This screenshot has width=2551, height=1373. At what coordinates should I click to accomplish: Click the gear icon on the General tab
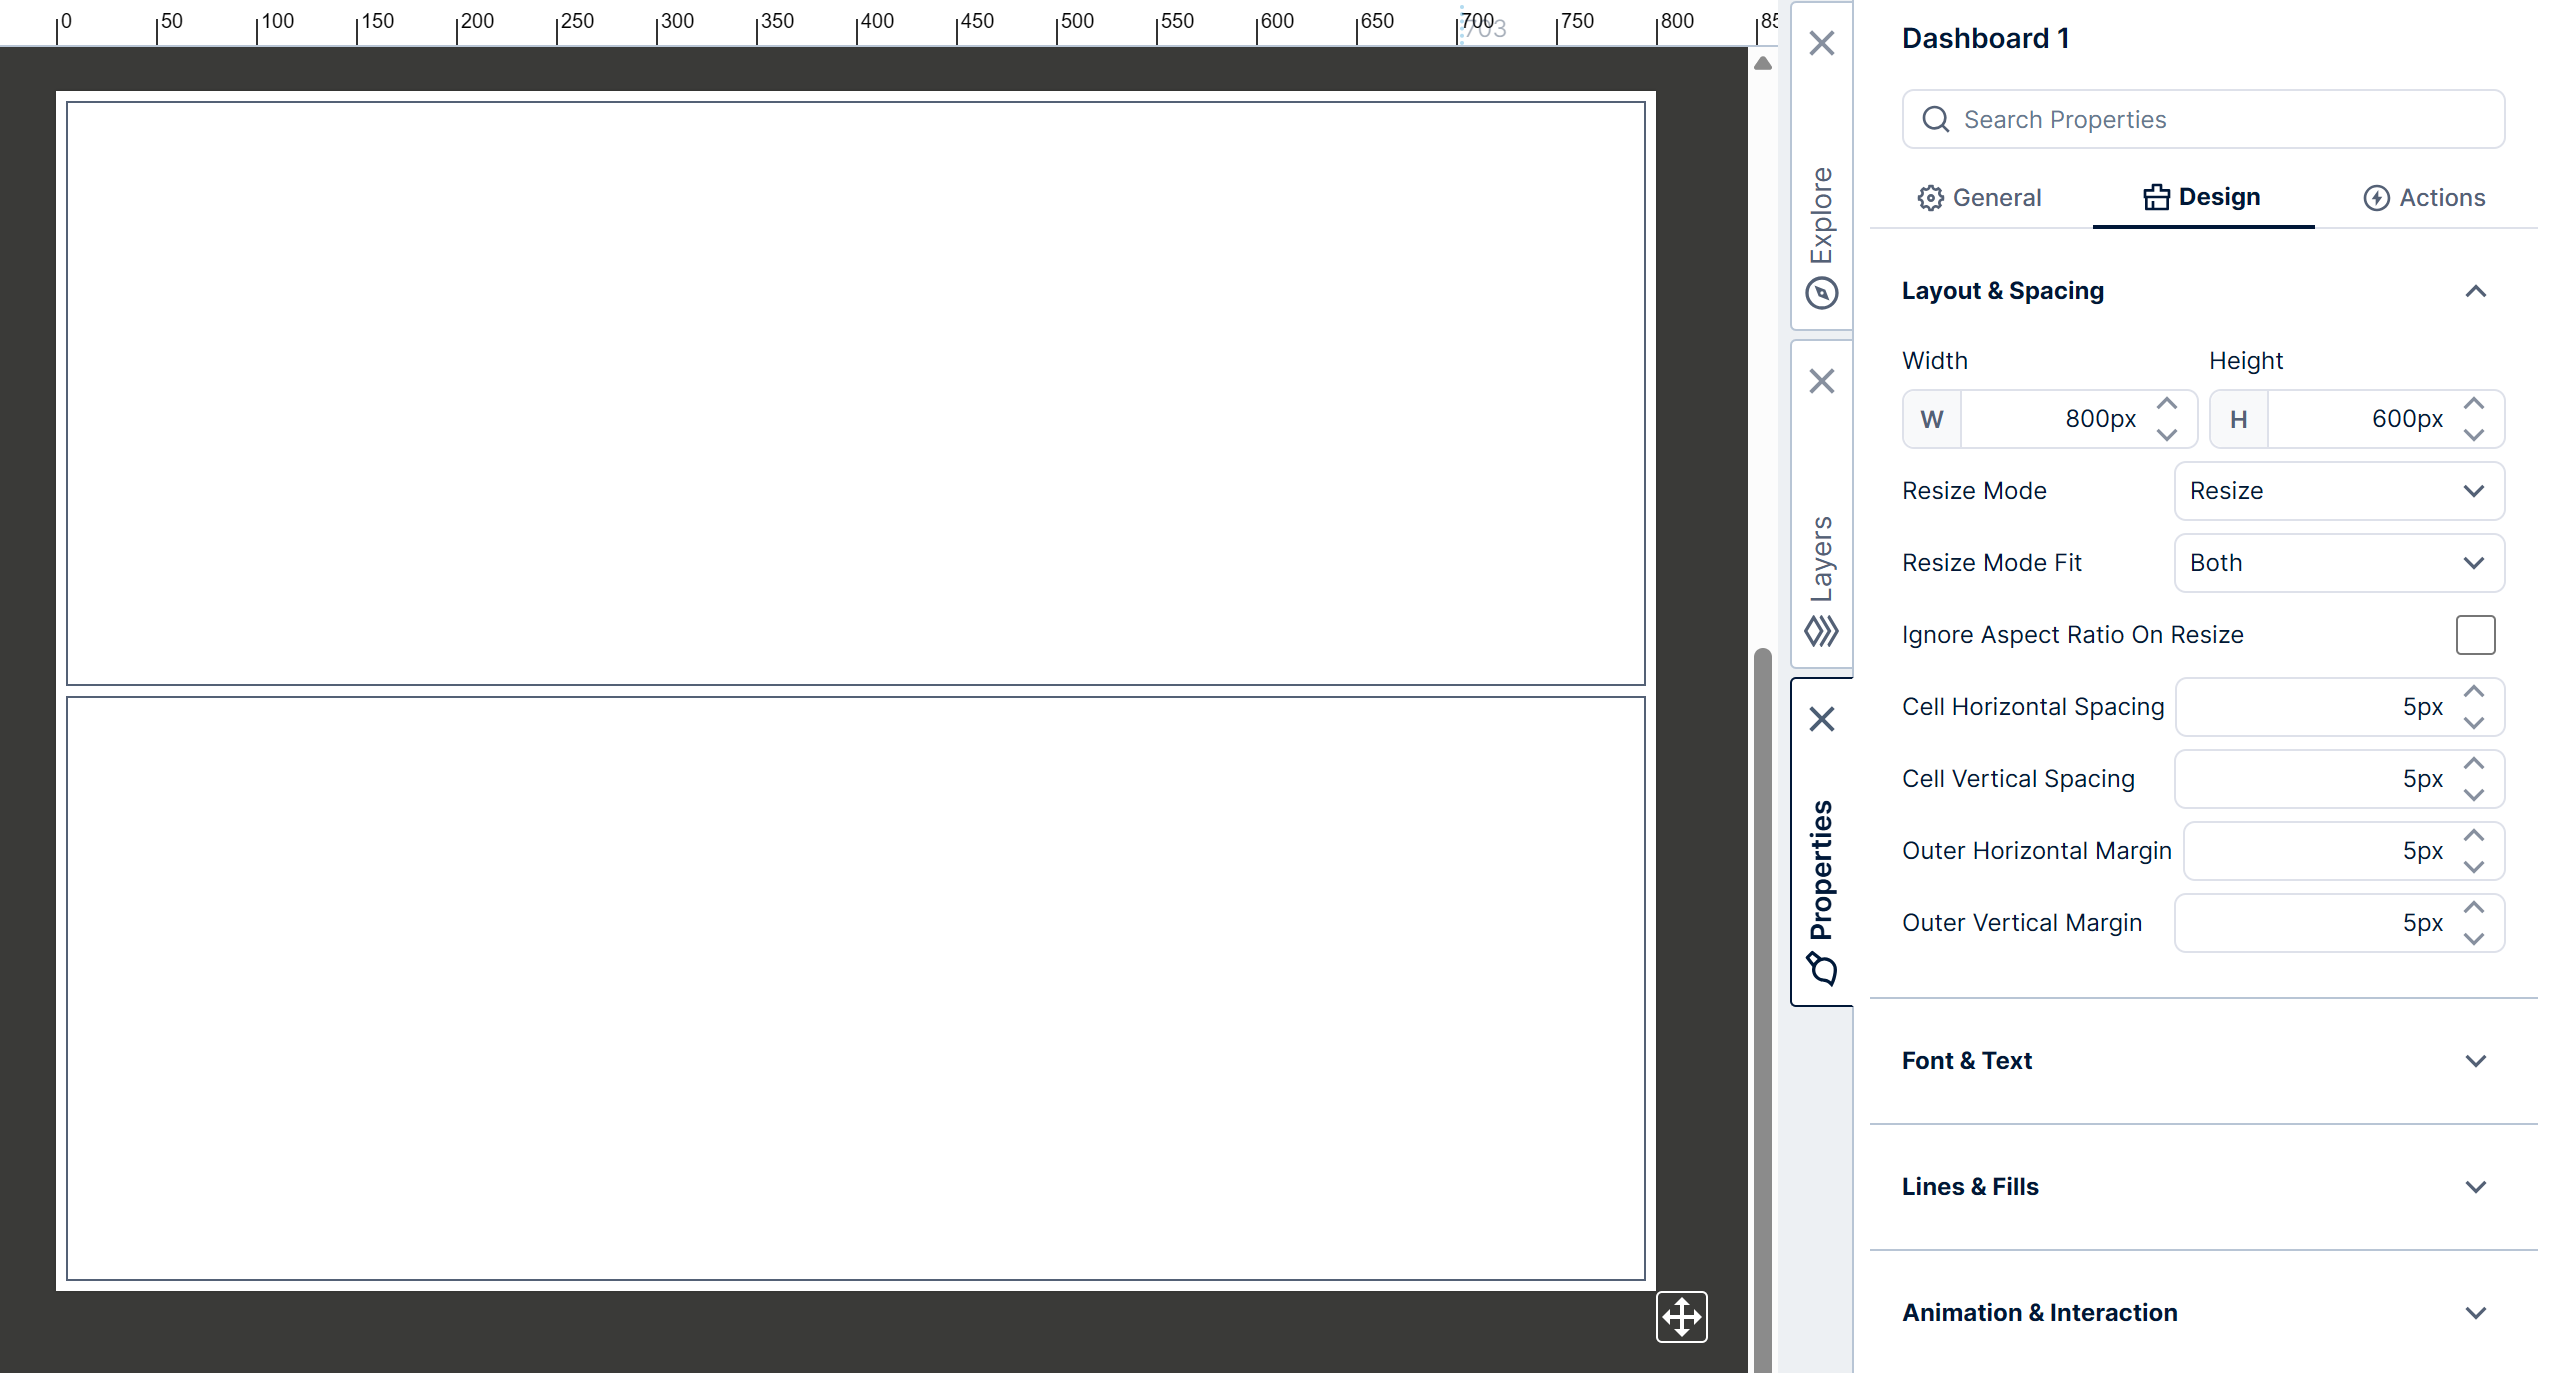pyautogui.click(x=1931, y=197)
